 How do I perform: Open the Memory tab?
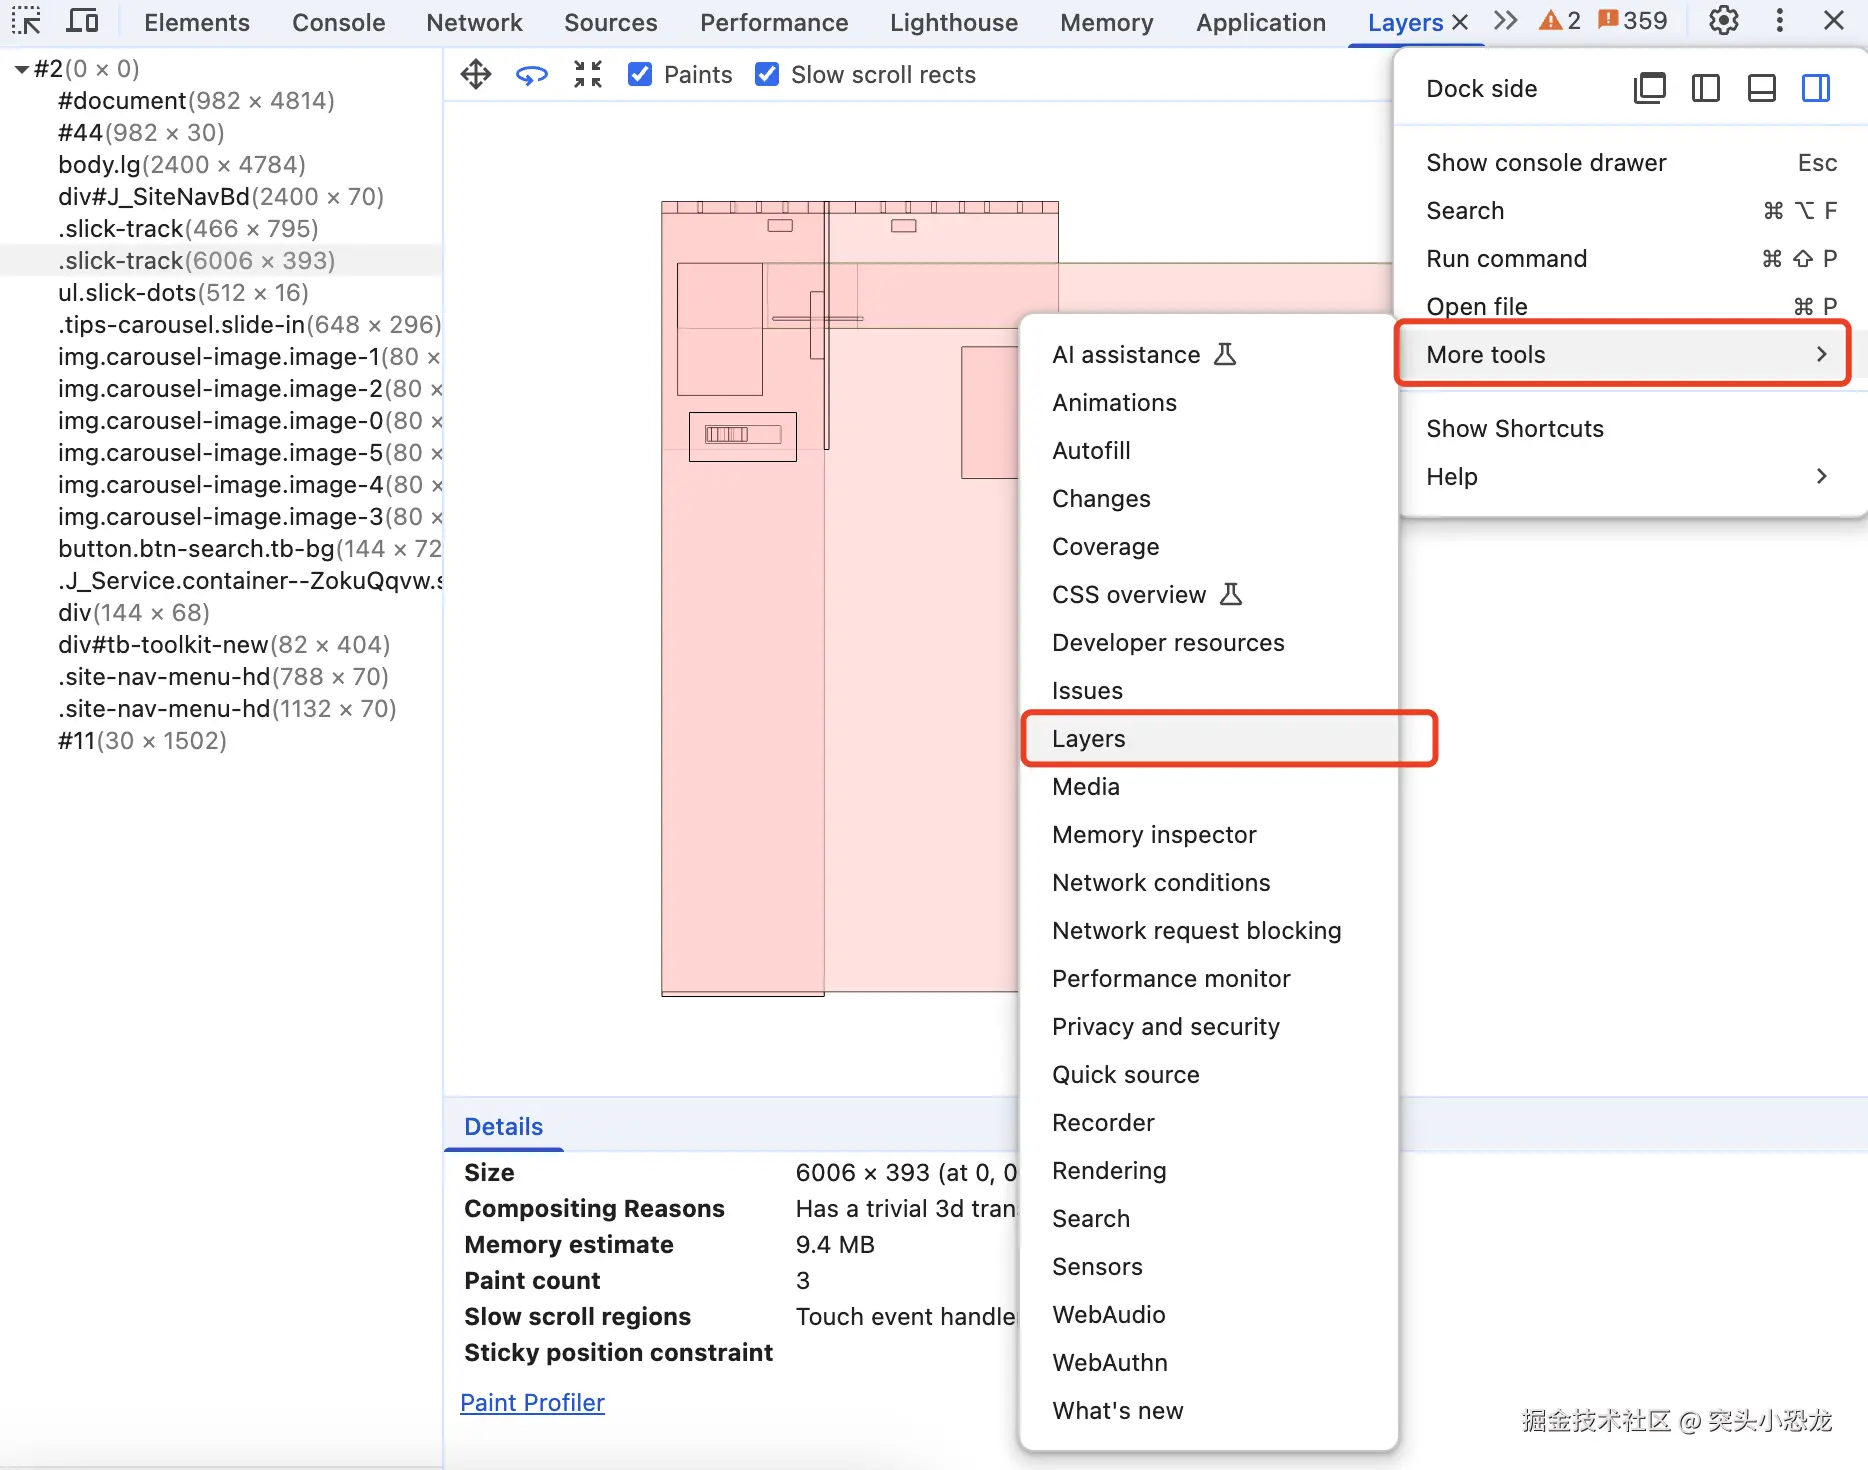[x=1107, y=22]
